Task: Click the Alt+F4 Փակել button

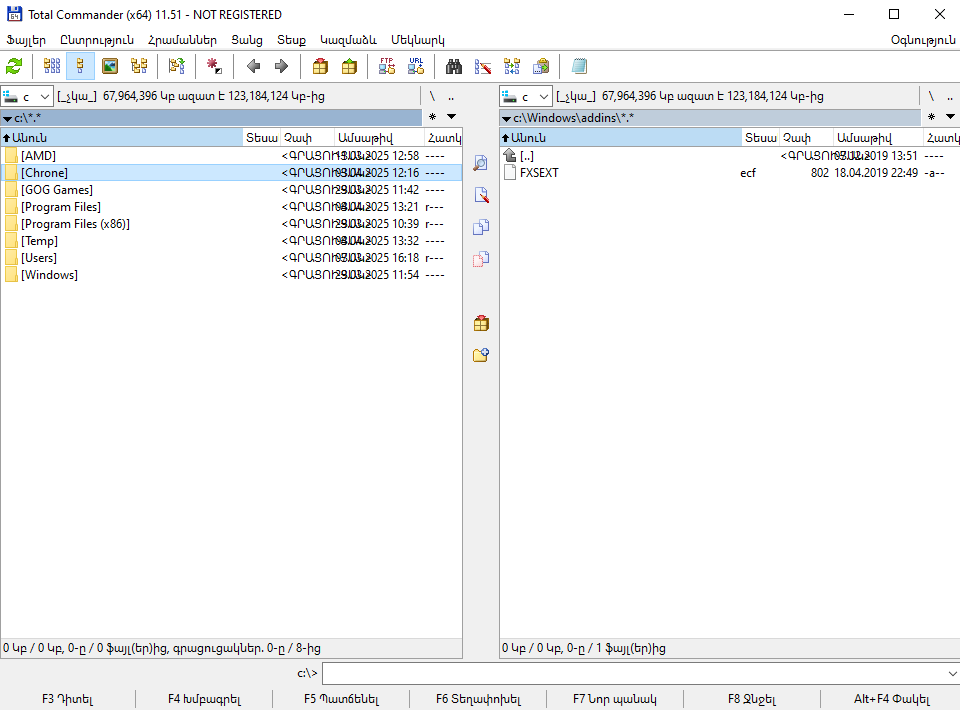Action: click(891, 699)
